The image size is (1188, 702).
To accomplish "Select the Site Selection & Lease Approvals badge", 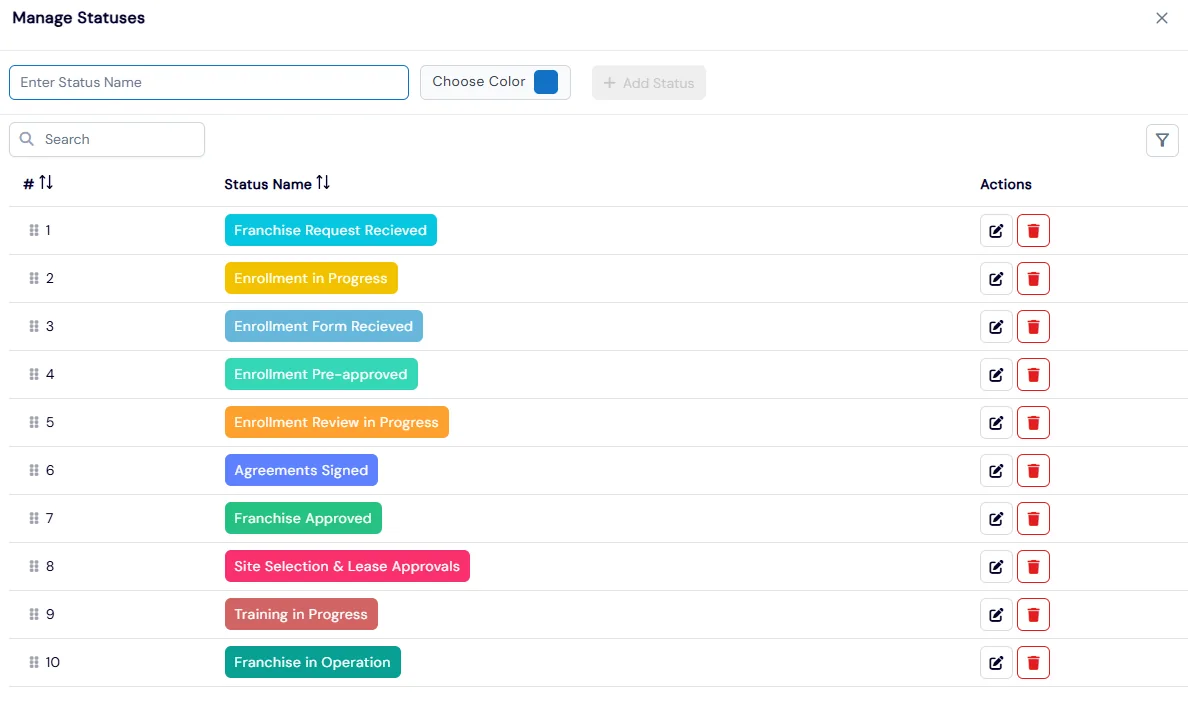I will click(x=347, y=566).
